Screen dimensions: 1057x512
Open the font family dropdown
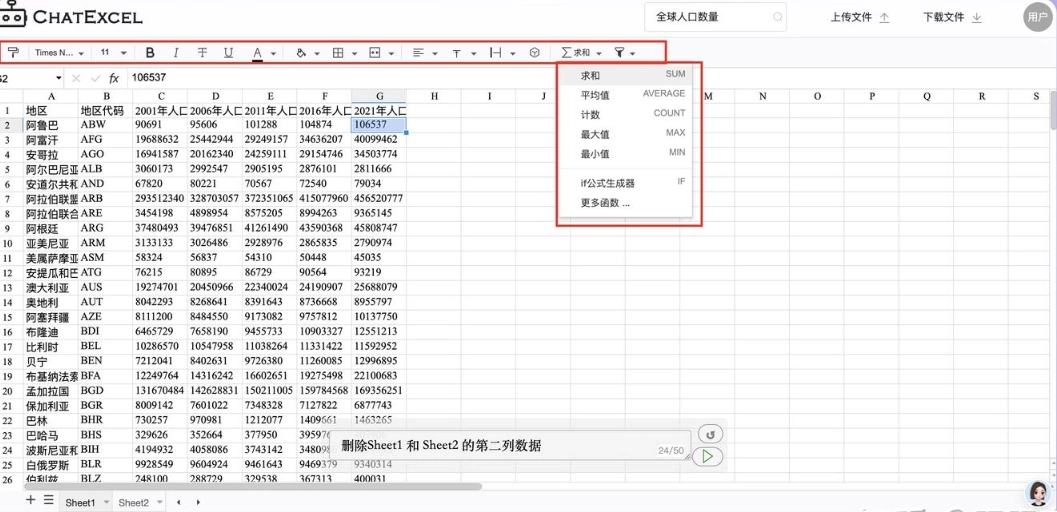point(58,52)
